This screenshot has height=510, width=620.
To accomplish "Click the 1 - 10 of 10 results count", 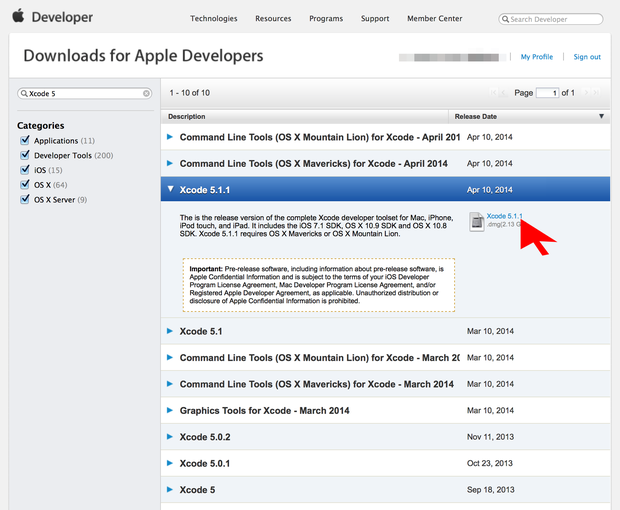I will tap(190, 93).
